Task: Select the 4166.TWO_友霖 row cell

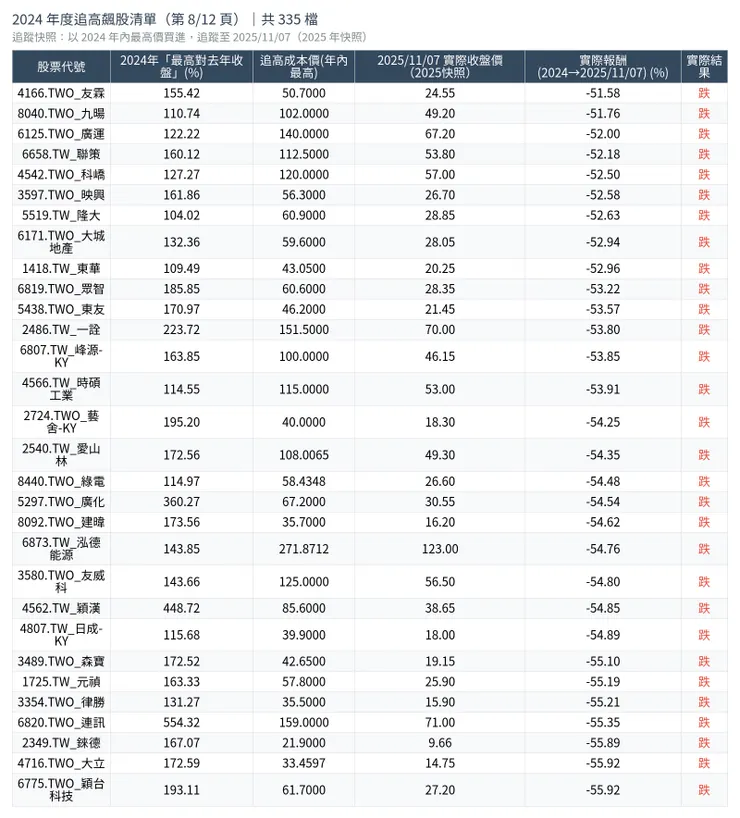Action: click(61, 93)
